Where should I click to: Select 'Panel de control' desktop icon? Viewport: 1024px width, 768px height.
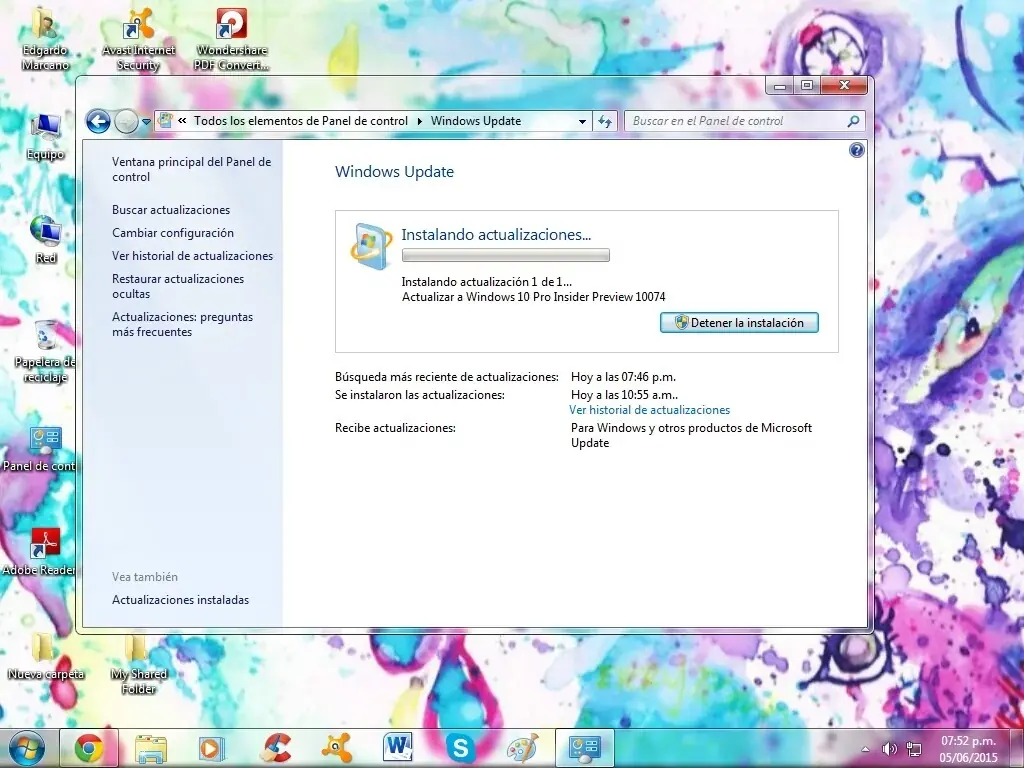click(39, 449)
